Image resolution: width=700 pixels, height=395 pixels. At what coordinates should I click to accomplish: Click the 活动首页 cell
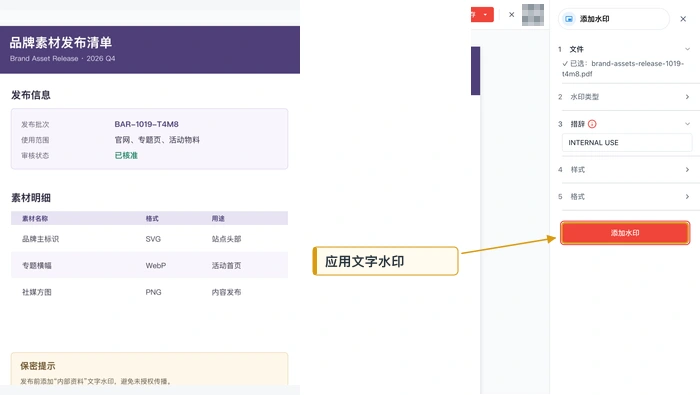(x=226, y=266)
